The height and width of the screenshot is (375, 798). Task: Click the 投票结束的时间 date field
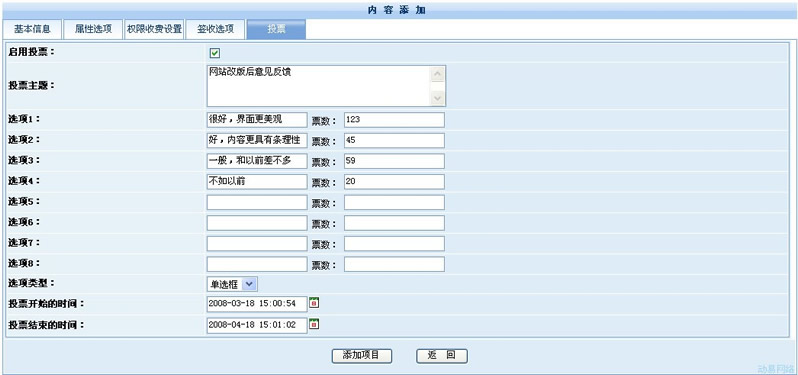coord(257,325)
